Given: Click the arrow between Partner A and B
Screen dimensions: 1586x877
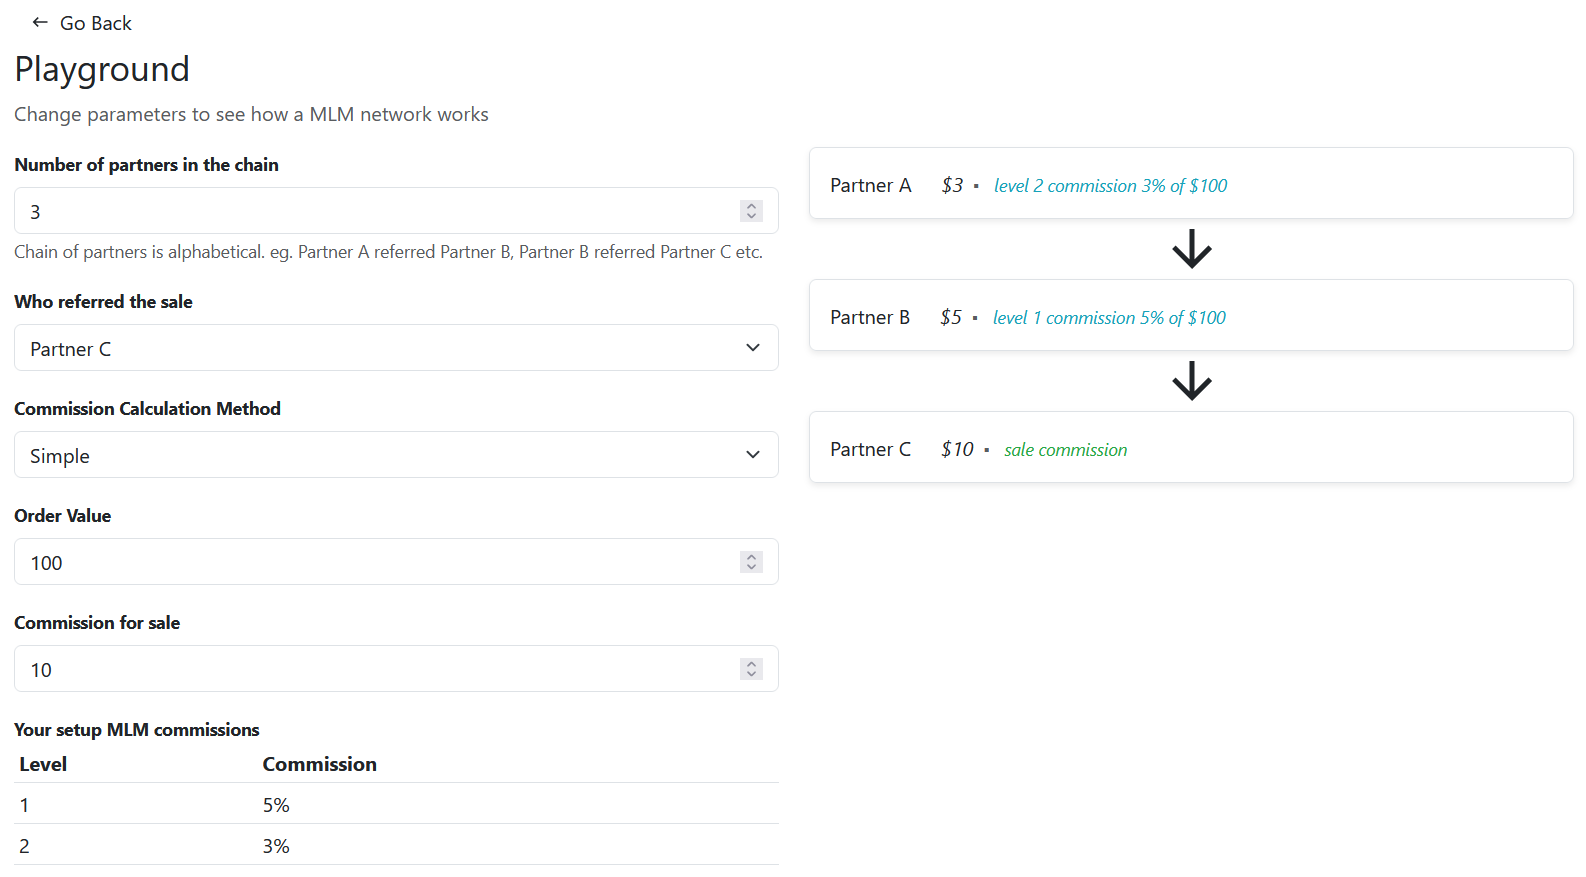Looking at the screenshot, I should point(1191,249).
